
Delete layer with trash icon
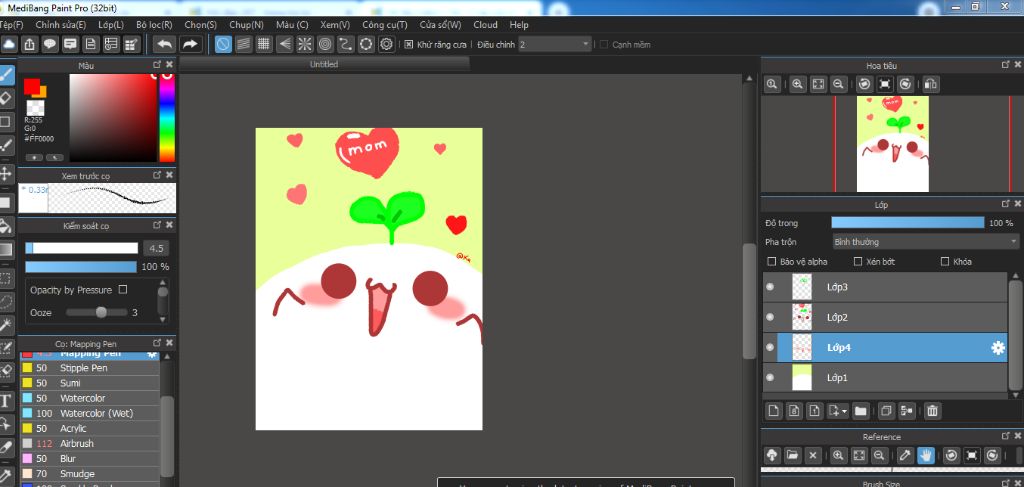click(x=933, y=411)
